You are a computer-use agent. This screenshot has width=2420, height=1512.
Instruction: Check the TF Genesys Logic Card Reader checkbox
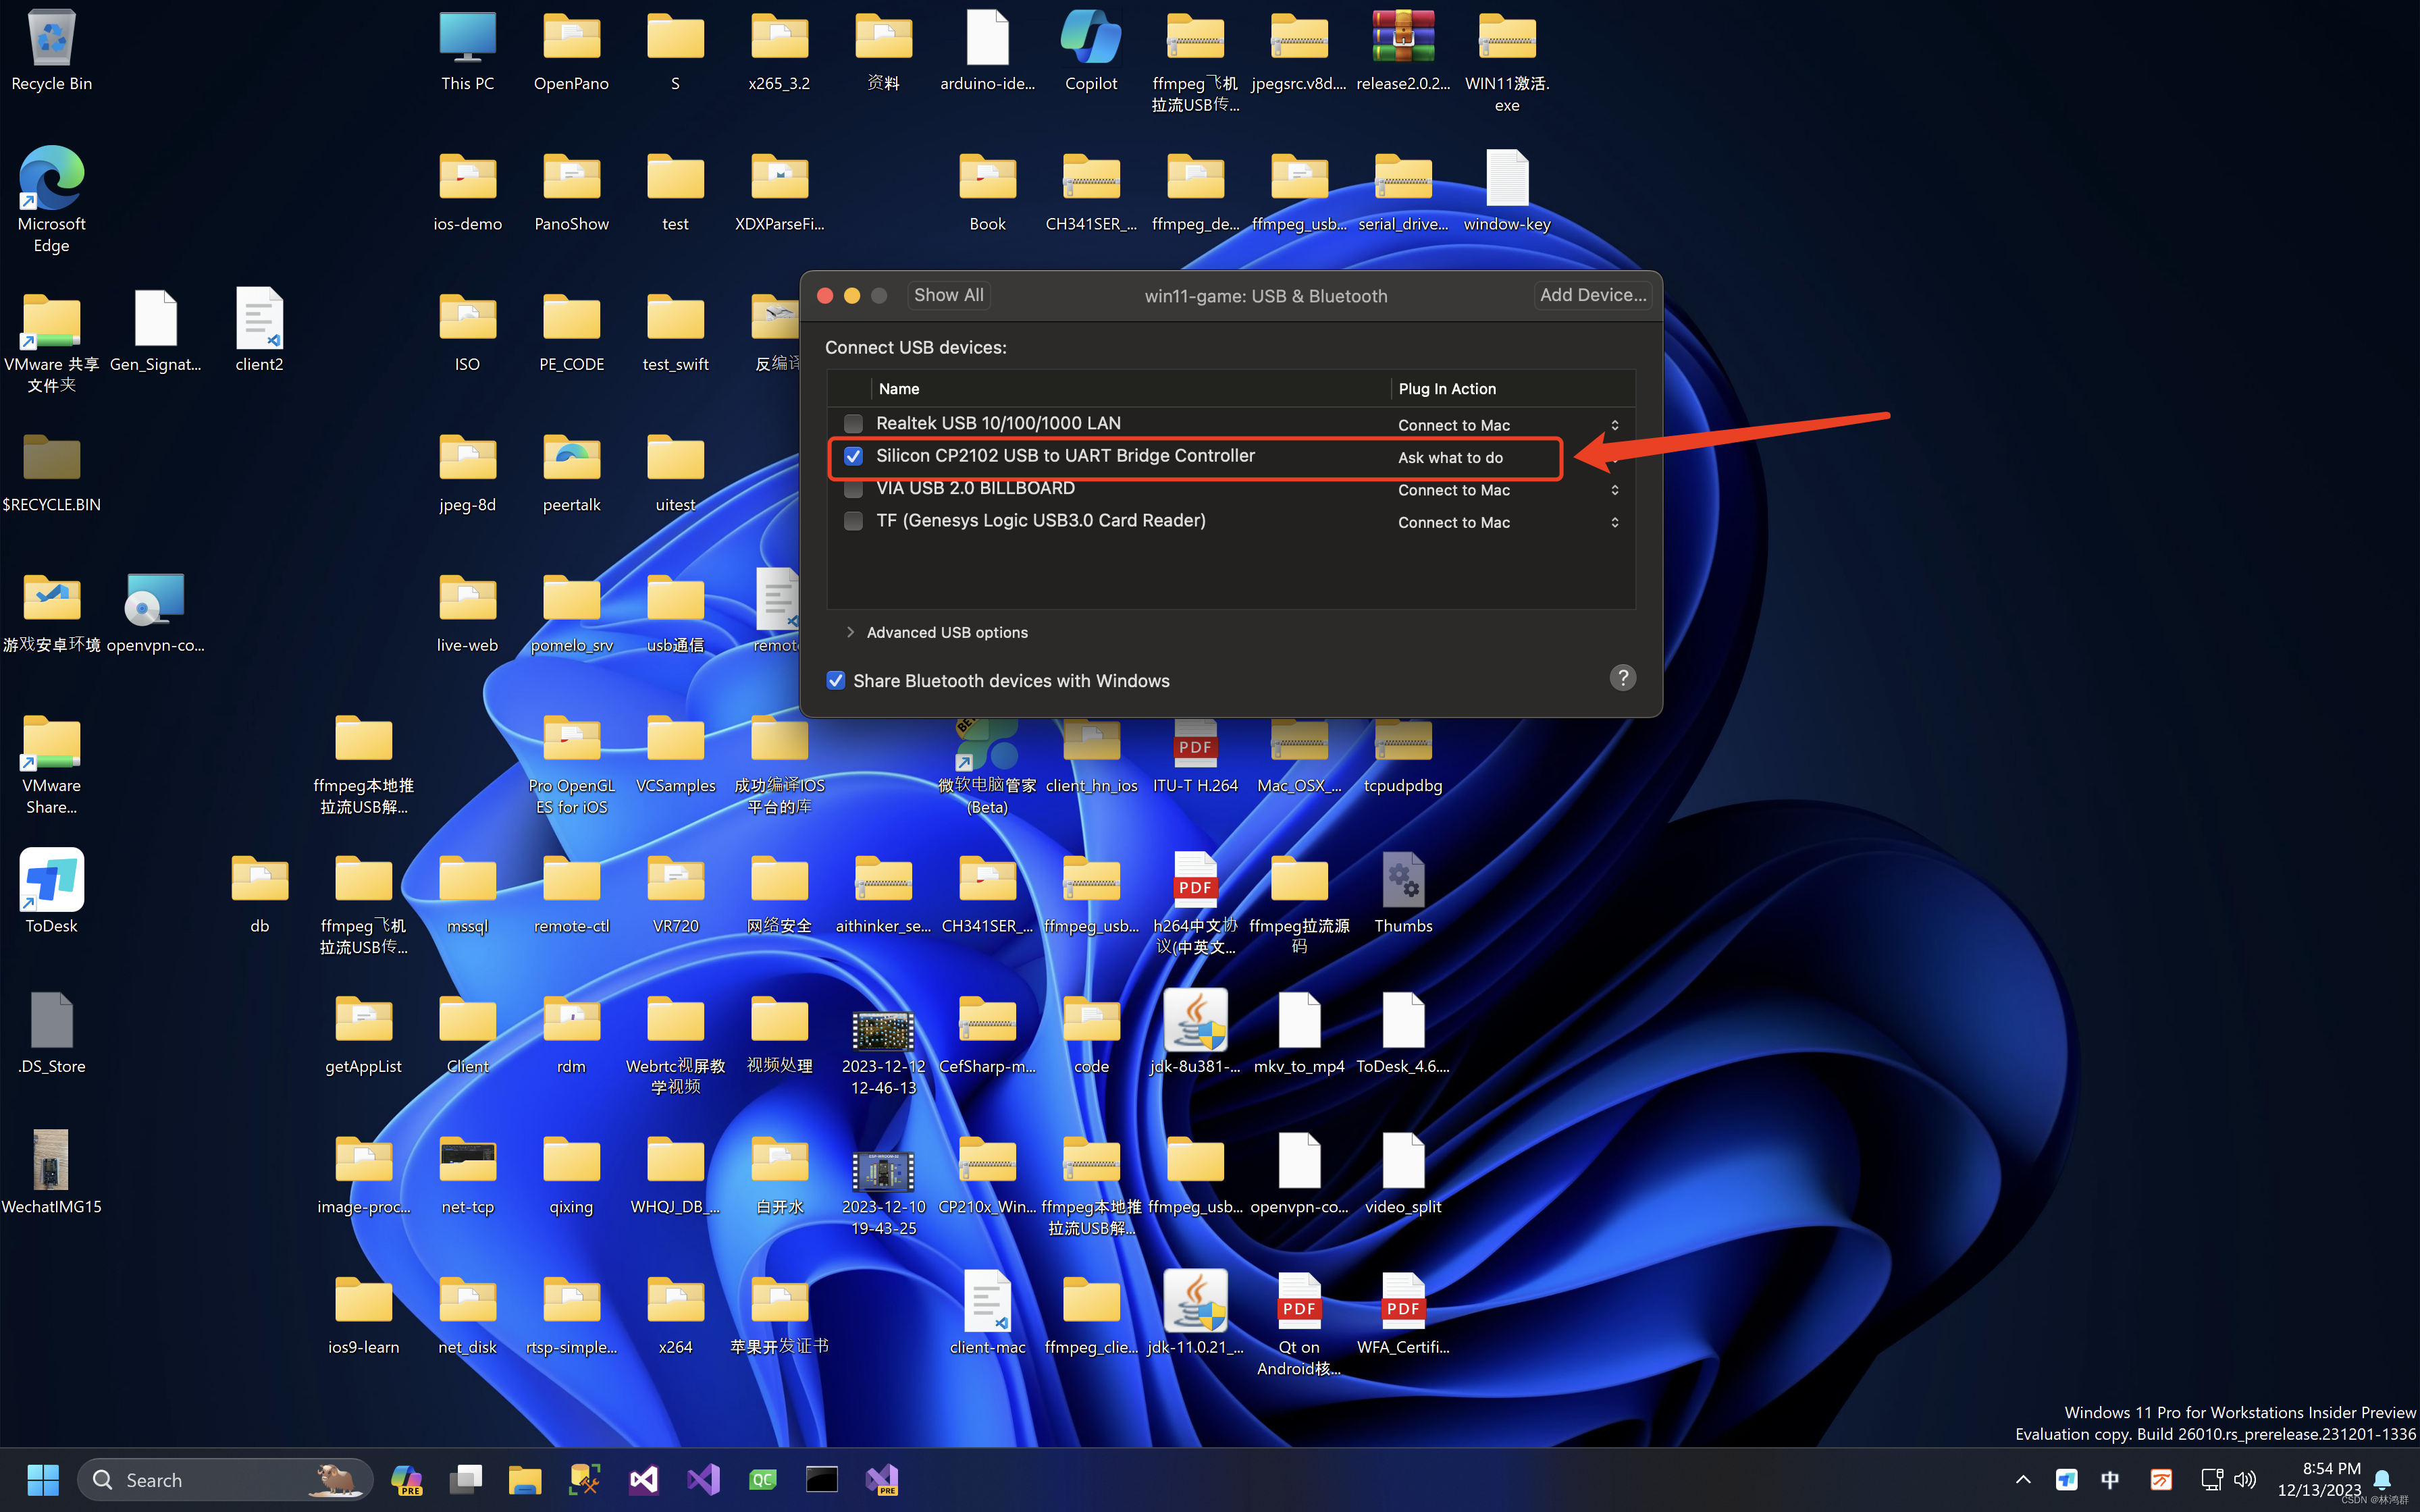tap(853, 521)
